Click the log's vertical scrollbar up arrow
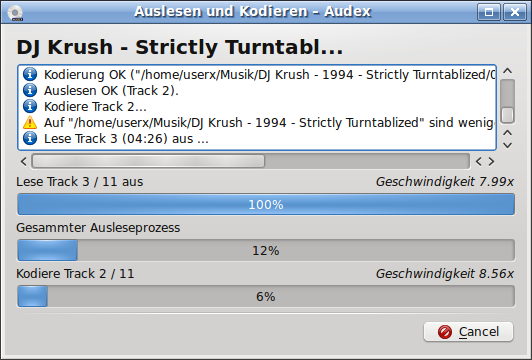 pos(508,71)
